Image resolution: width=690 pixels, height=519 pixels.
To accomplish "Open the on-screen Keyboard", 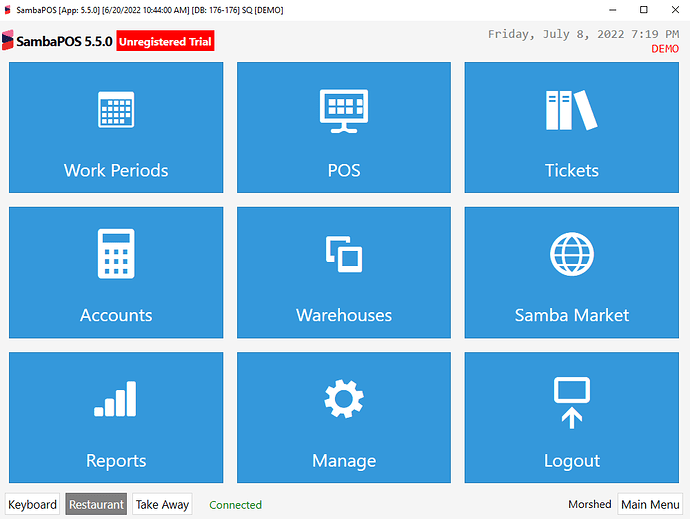I will click(x=33, y=504).
